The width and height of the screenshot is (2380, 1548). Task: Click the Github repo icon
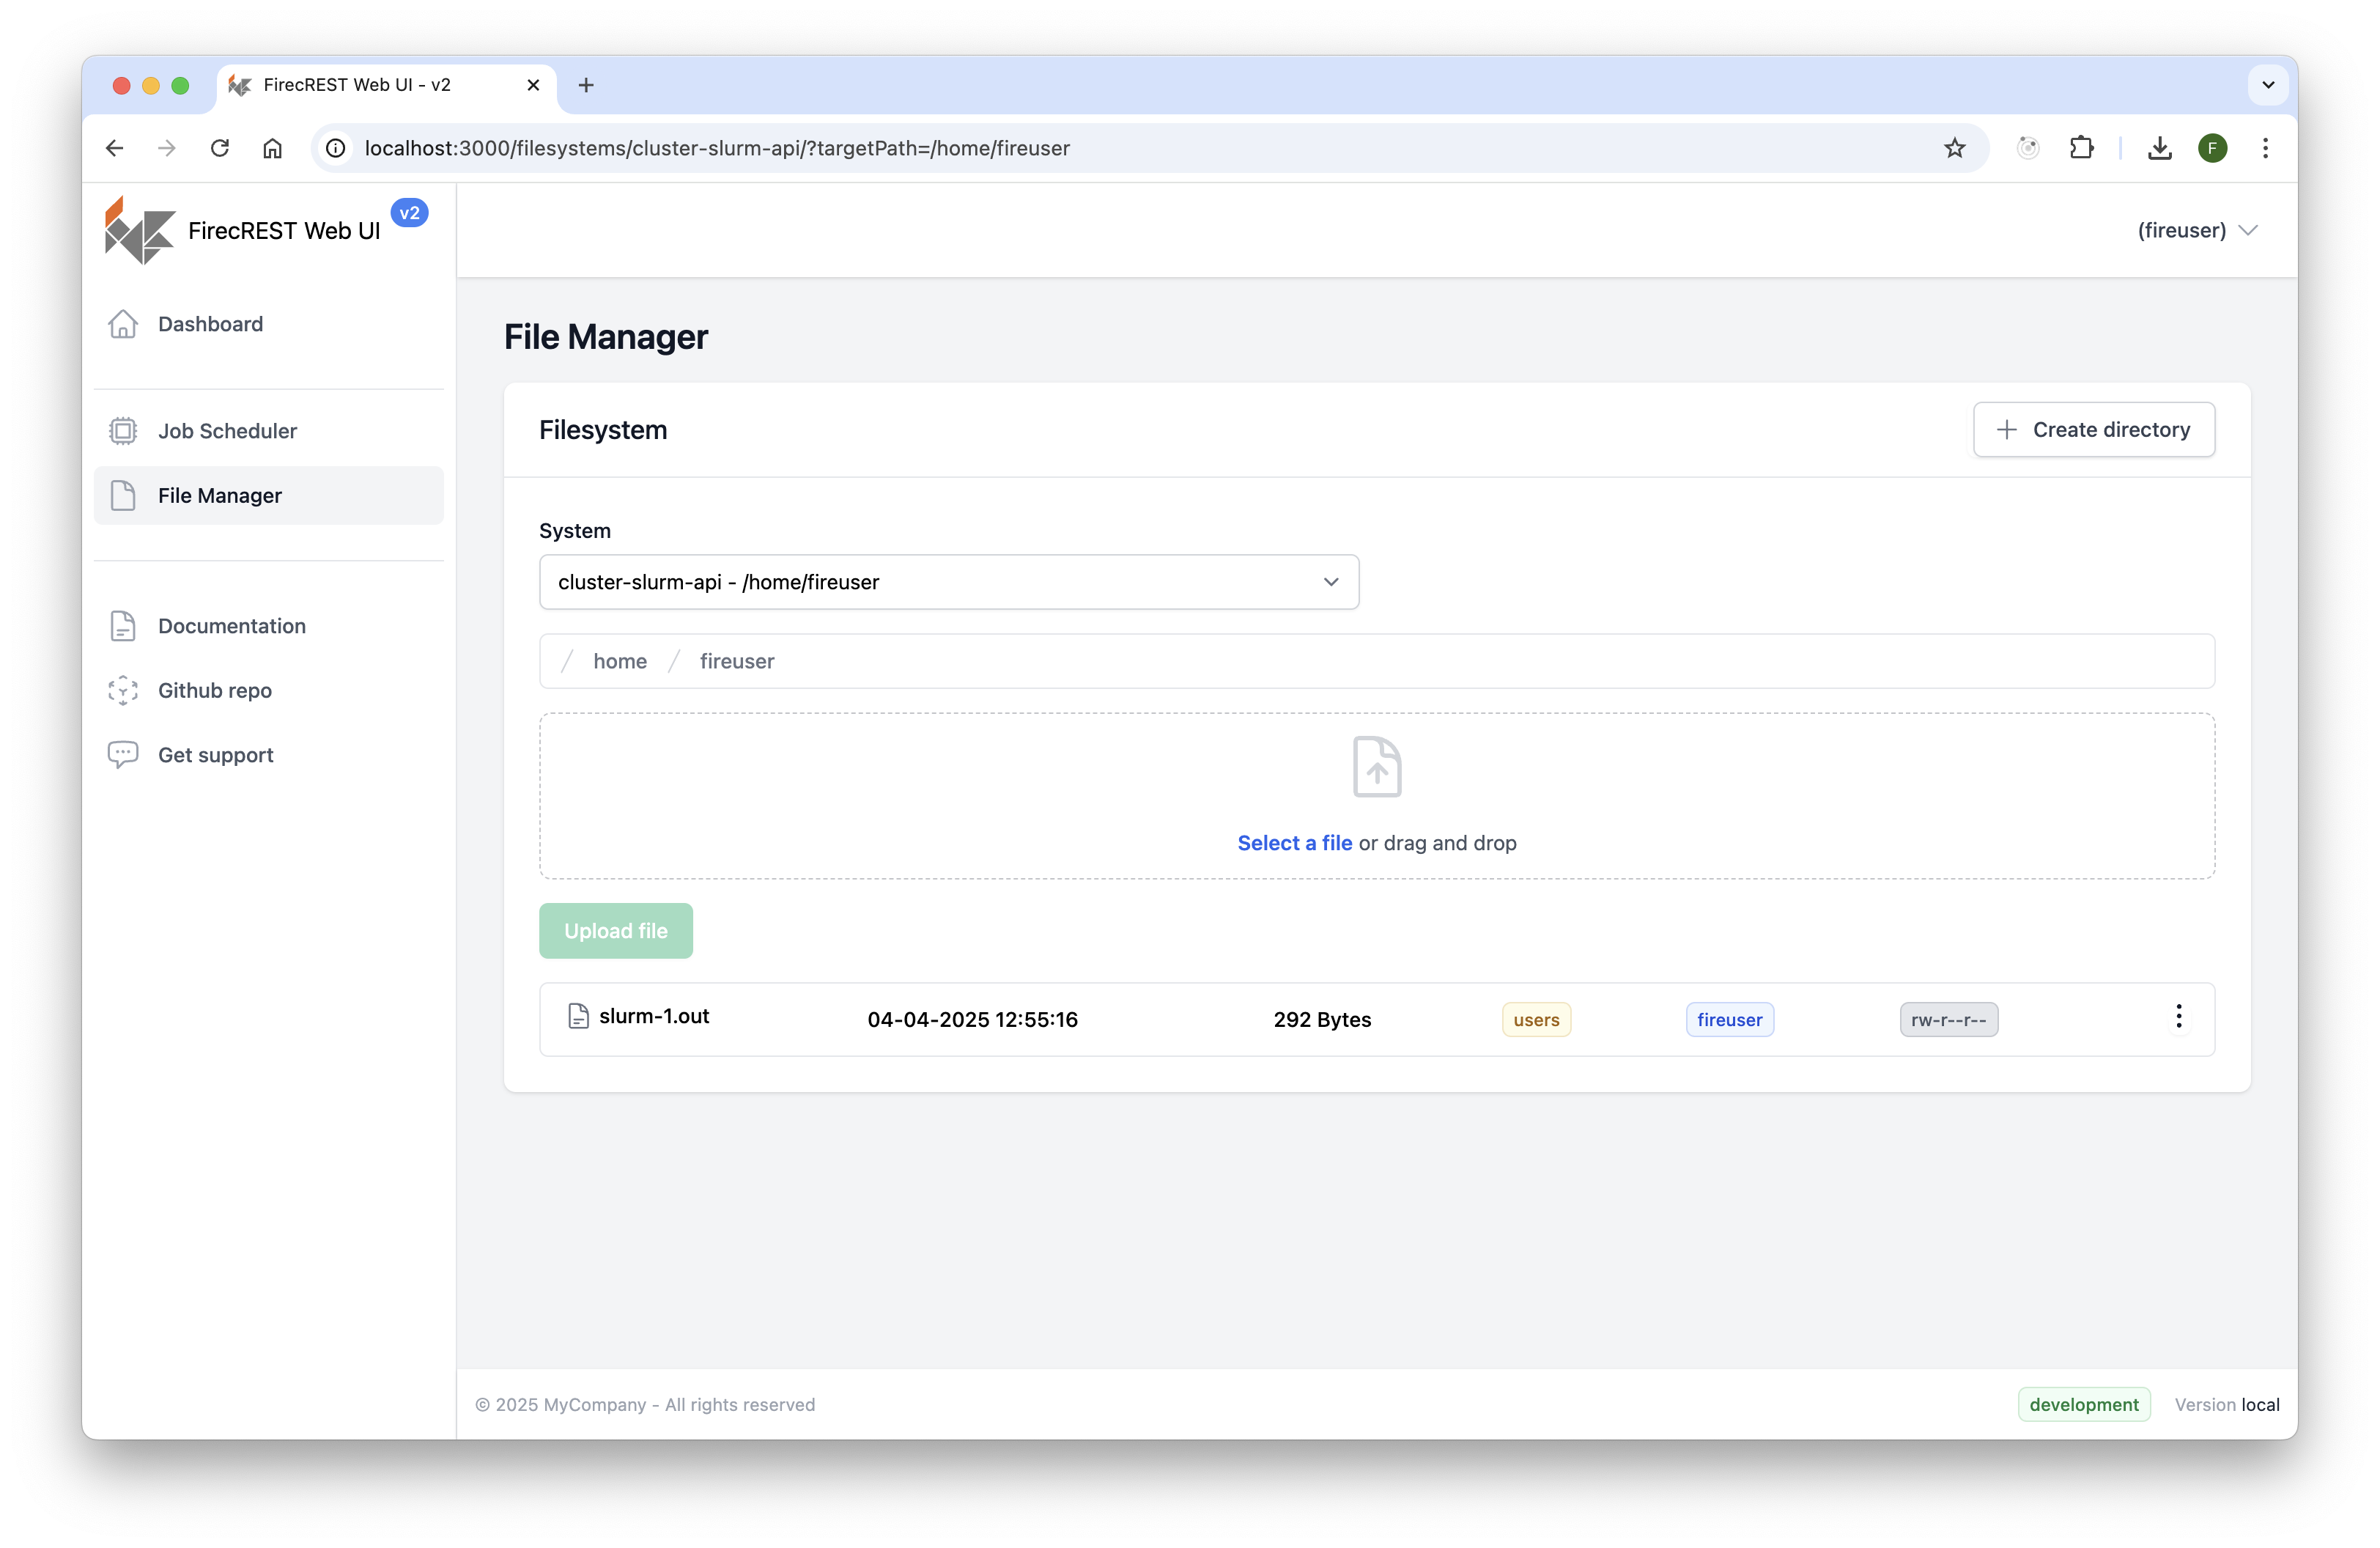[123, 691]
